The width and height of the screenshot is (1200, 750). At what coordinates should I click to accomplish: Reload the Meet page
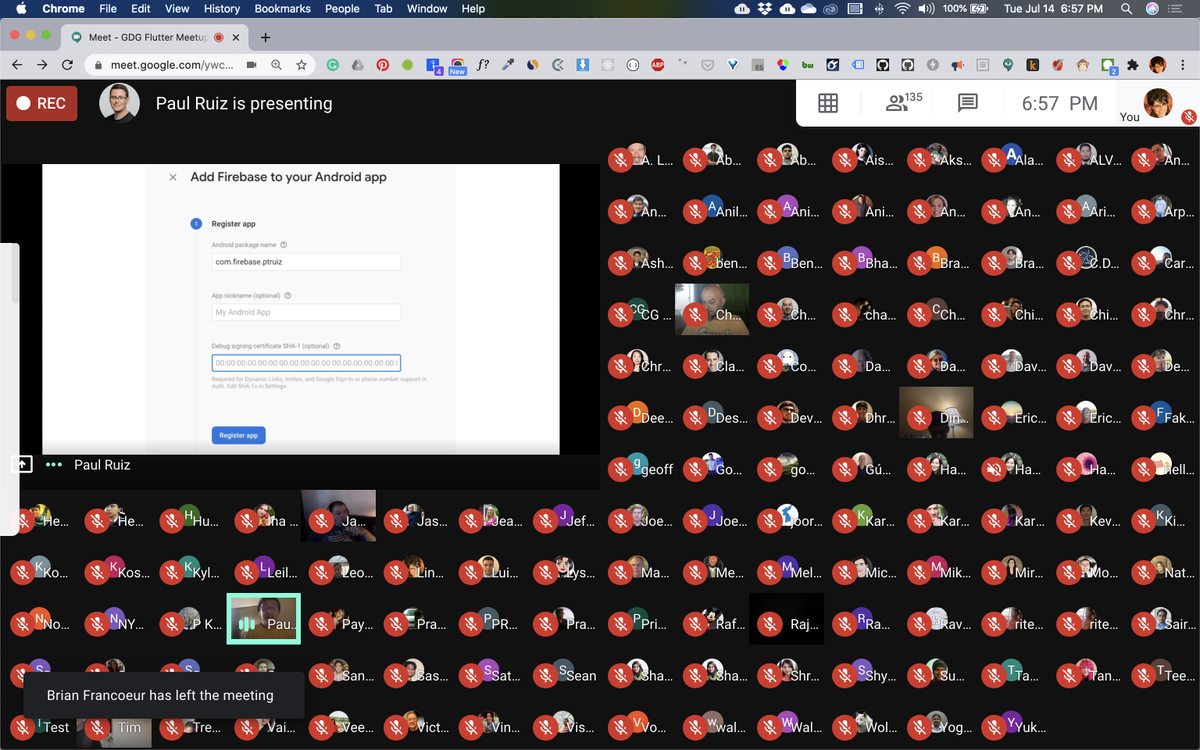[x=67, y=65]
